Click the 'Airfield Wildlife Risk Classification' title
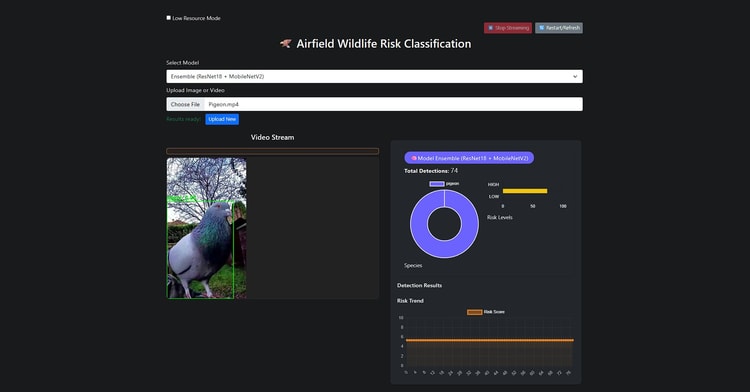 384,44
